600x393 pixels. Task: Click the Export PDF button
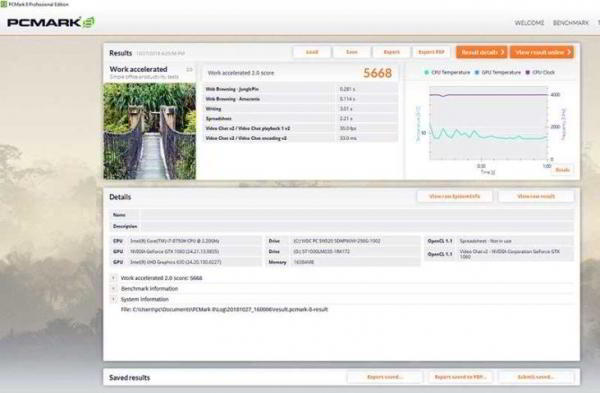pyautogui.click(x=431, y=52)
